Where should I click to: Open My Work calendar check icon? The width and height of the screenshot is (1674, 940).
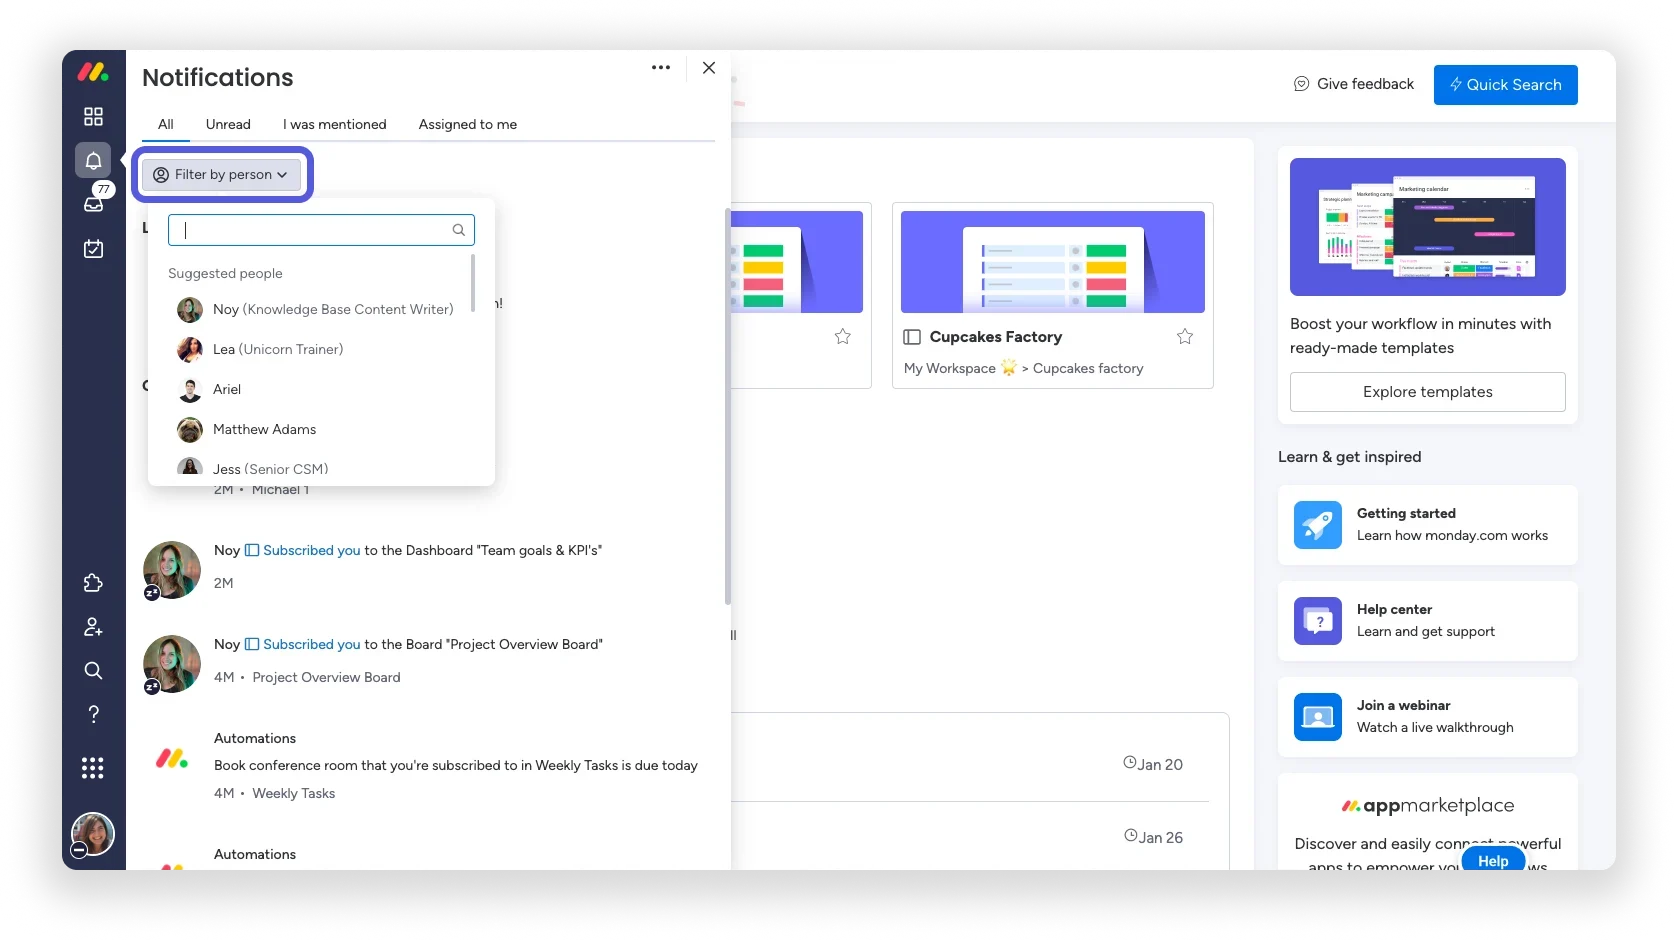point(93,248)
